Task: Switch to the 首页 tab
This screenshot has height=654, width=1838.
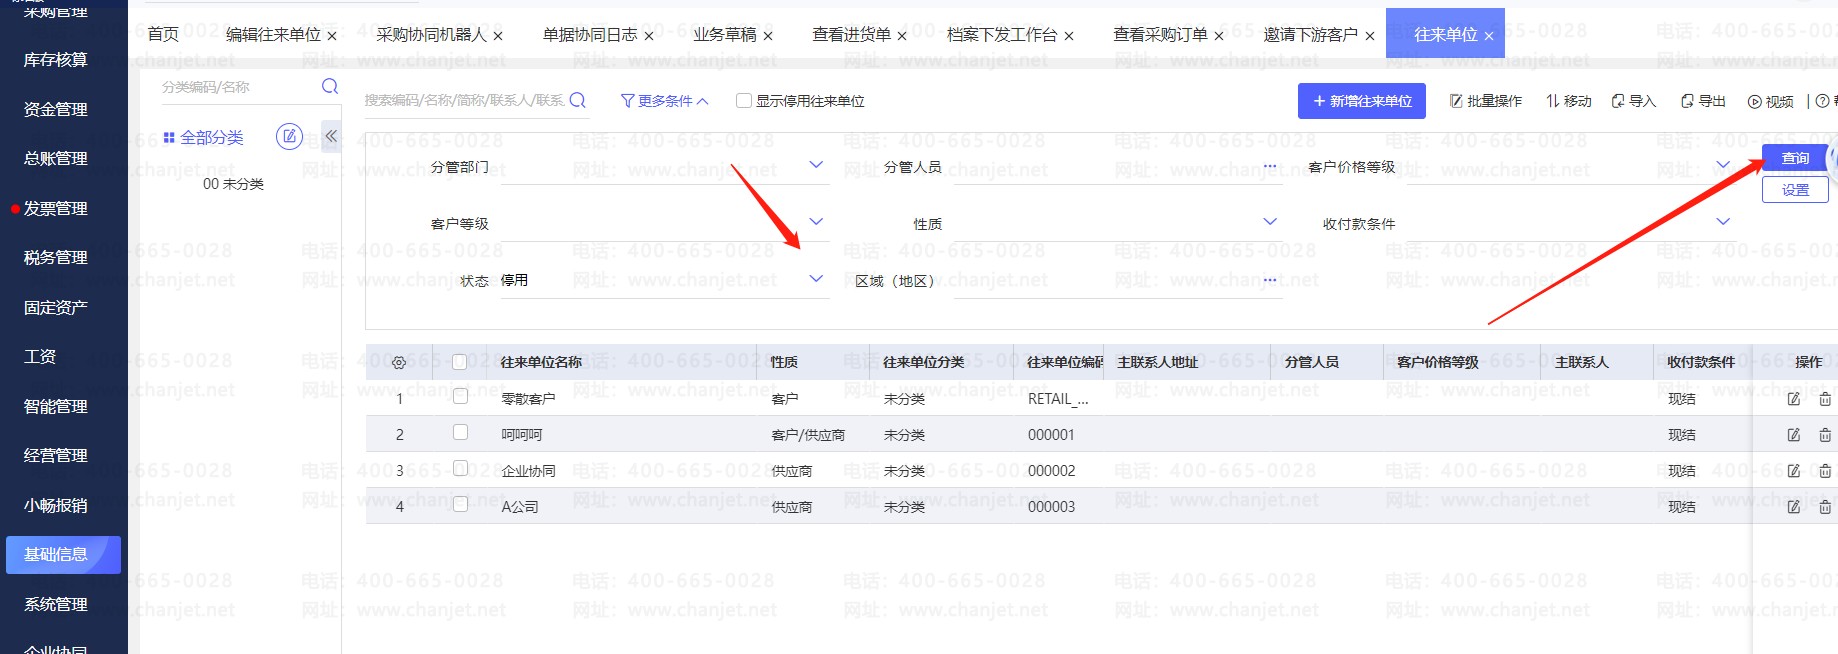Action: pyautogui.click(x=163, y=34)
